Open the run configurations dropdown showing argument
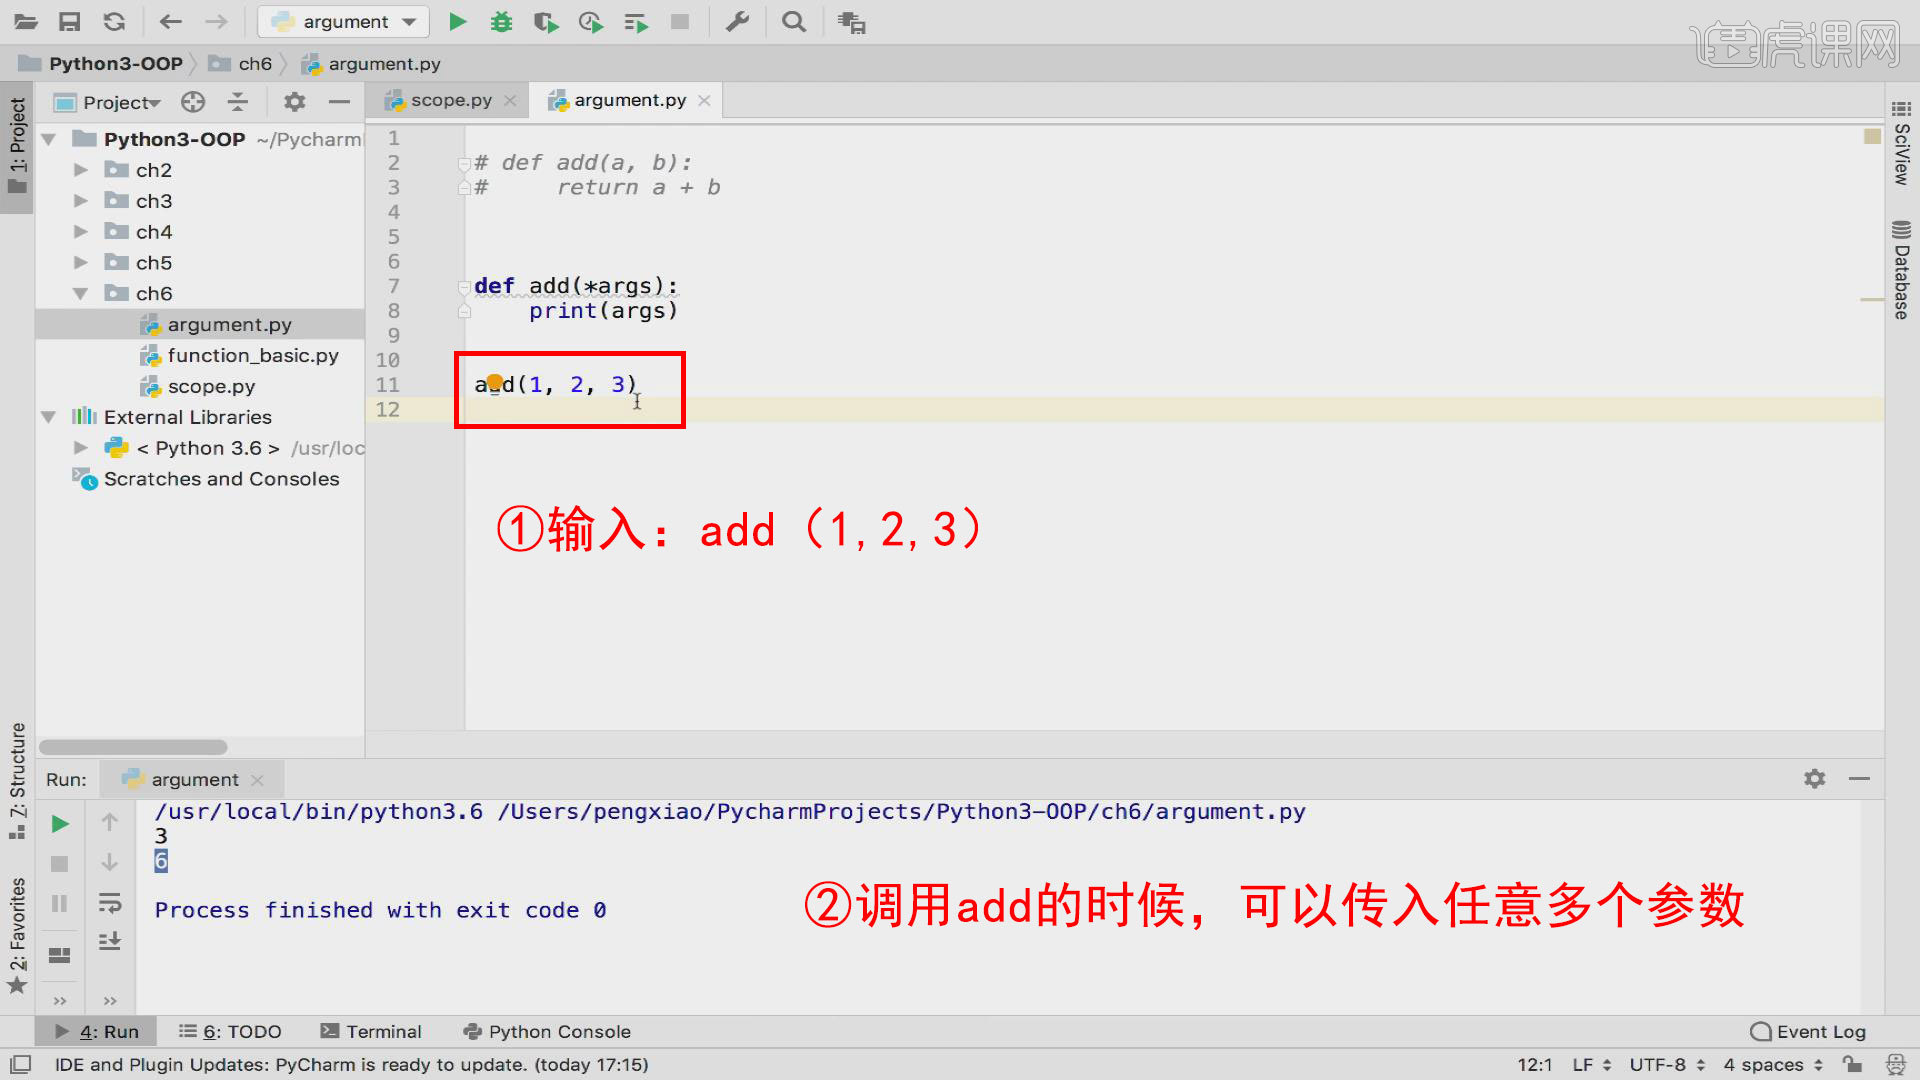 [342, 21]
